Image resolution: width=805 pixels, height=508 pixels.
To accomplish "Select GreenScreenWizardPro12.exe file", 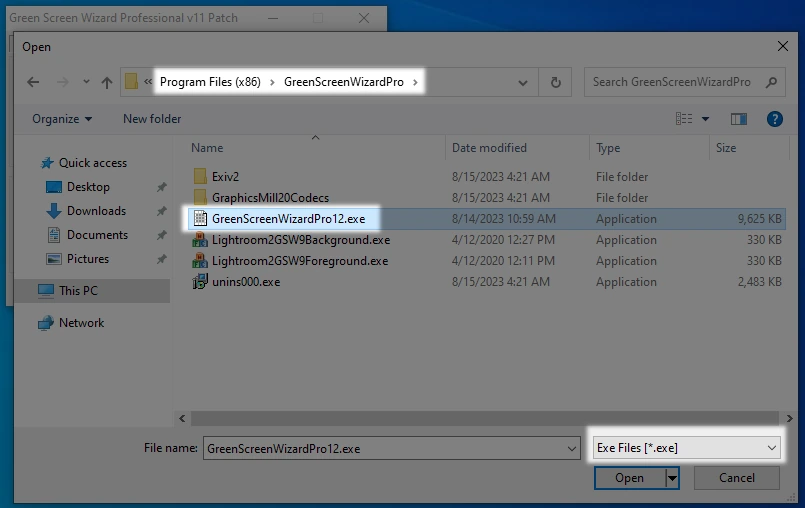I will click(x=288, y=219).
